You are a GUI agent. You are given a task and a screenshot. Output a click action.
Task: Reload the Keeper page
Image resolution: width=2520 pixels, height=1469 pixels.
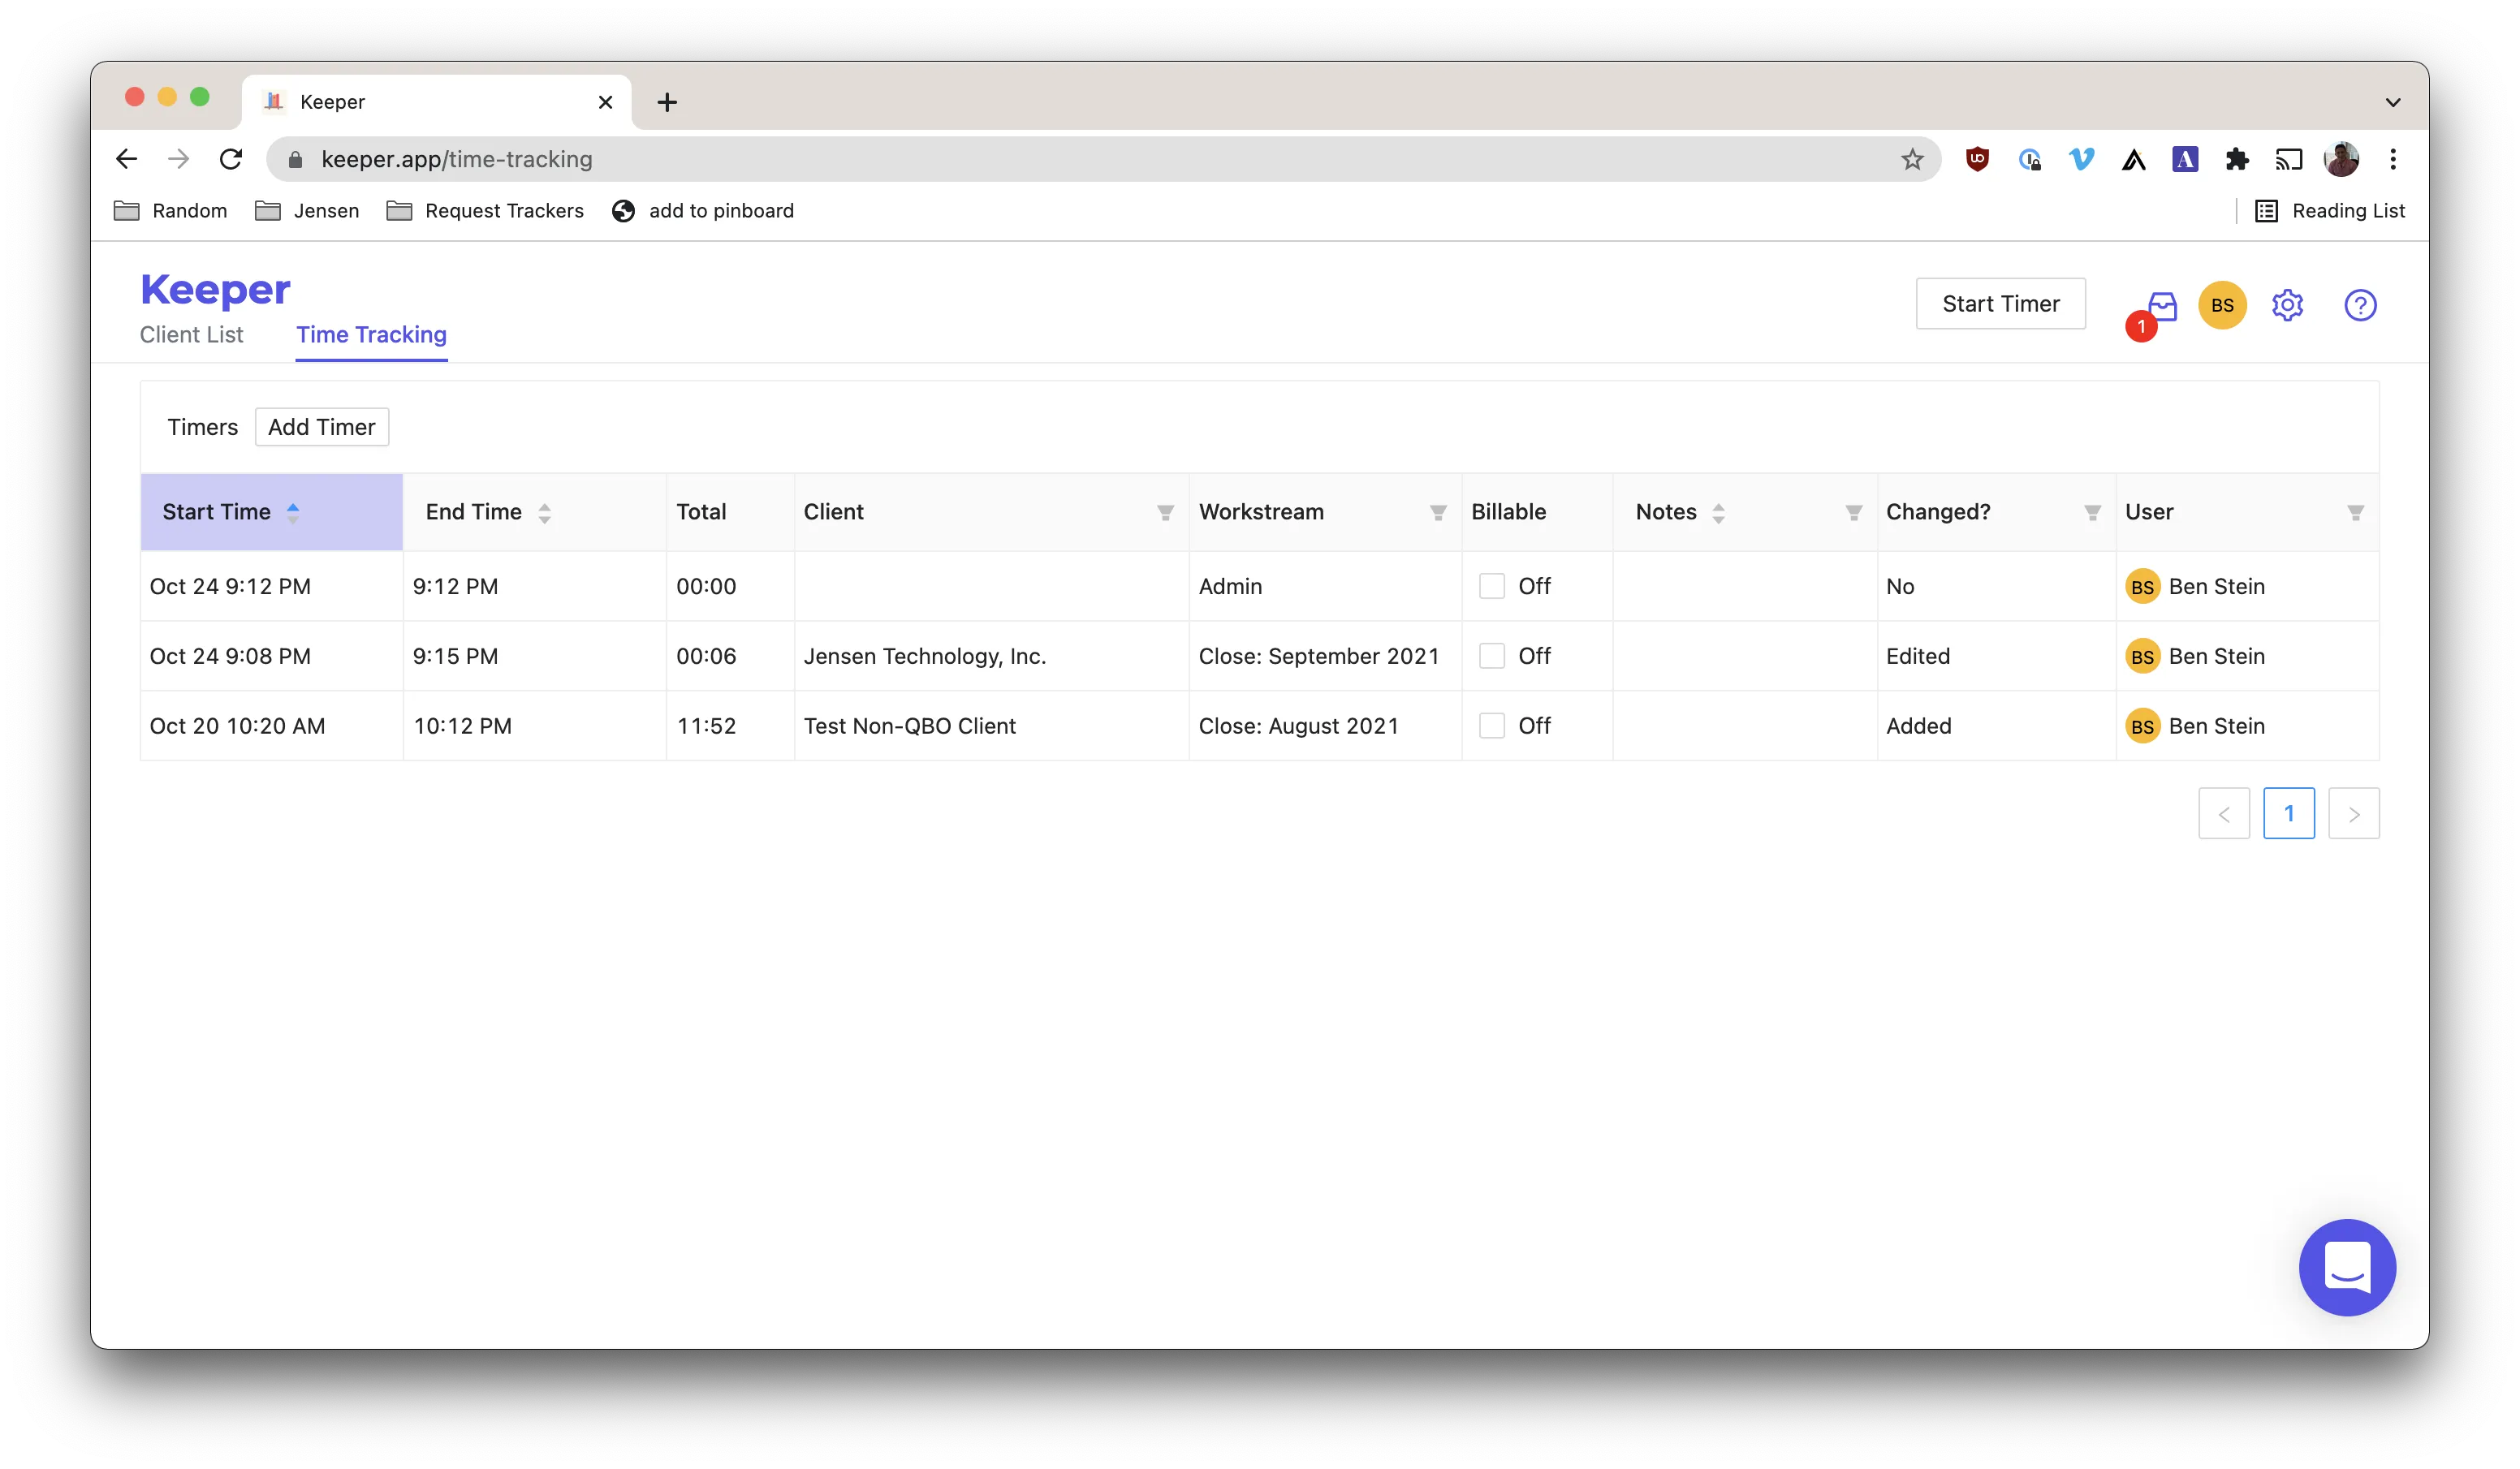230,159
